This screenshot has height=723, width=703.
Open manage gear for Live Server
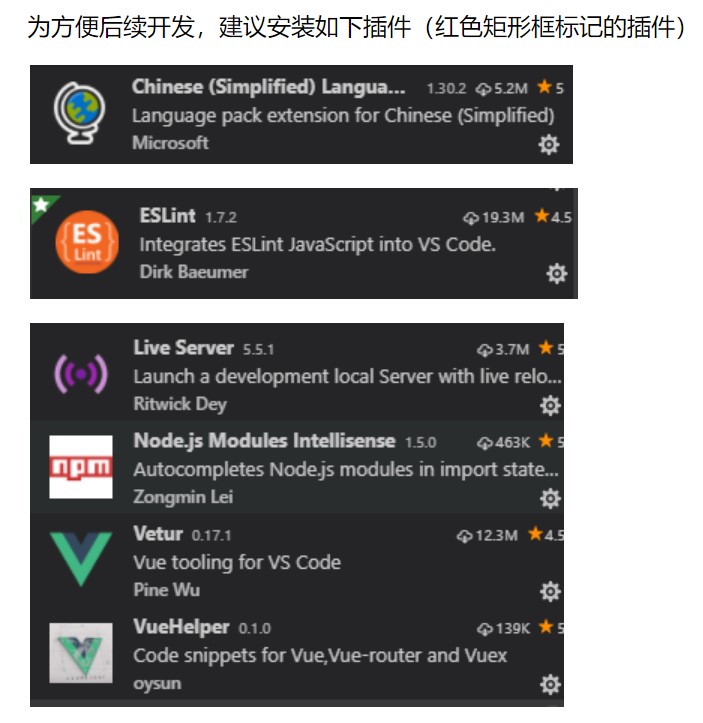pos(550,405)
